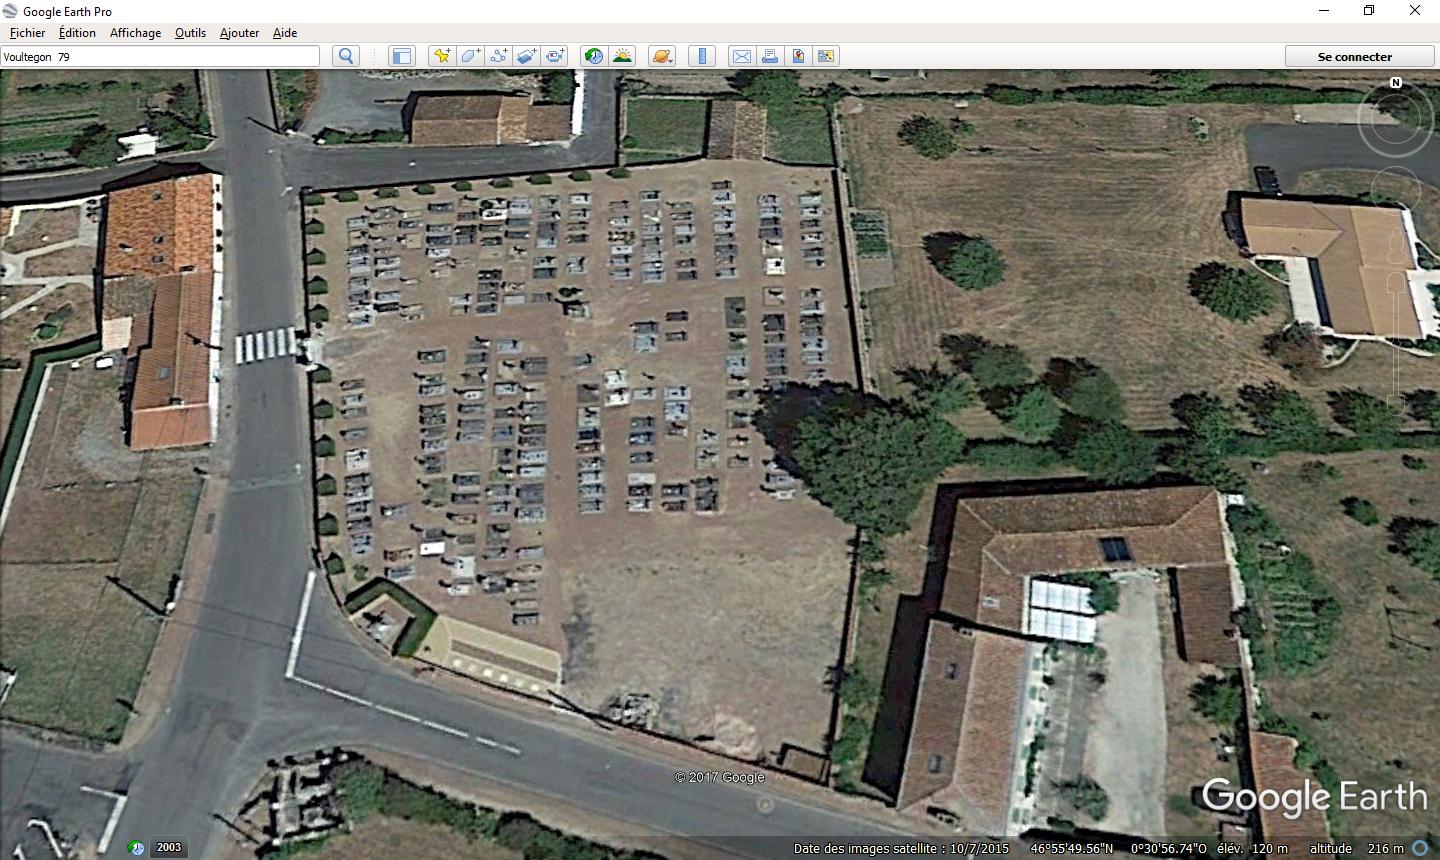Open the planet selection dropdown
1440x860 pixels.
[662, 56]
